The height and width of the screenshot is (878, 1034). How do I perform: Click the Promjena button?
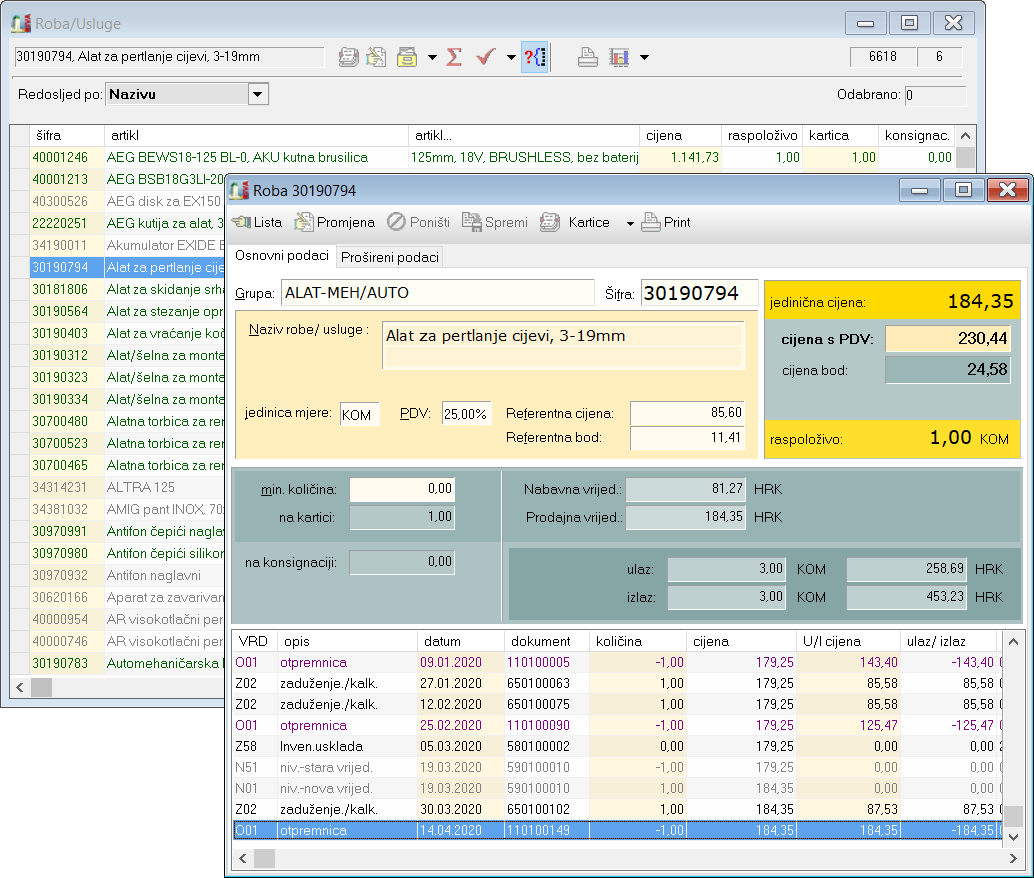(x=334, y=222)
